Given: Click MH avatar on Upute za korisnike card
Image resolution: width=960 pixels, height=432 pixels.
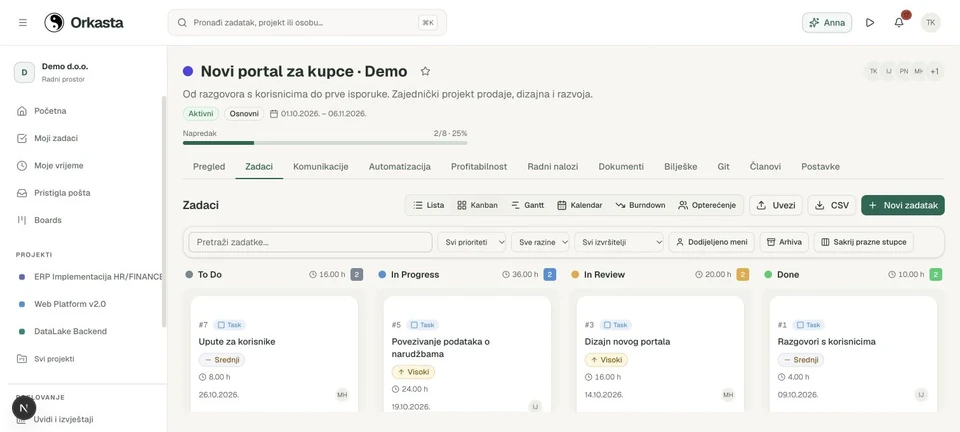Looking at the screenshot, I should pos(342,395).
